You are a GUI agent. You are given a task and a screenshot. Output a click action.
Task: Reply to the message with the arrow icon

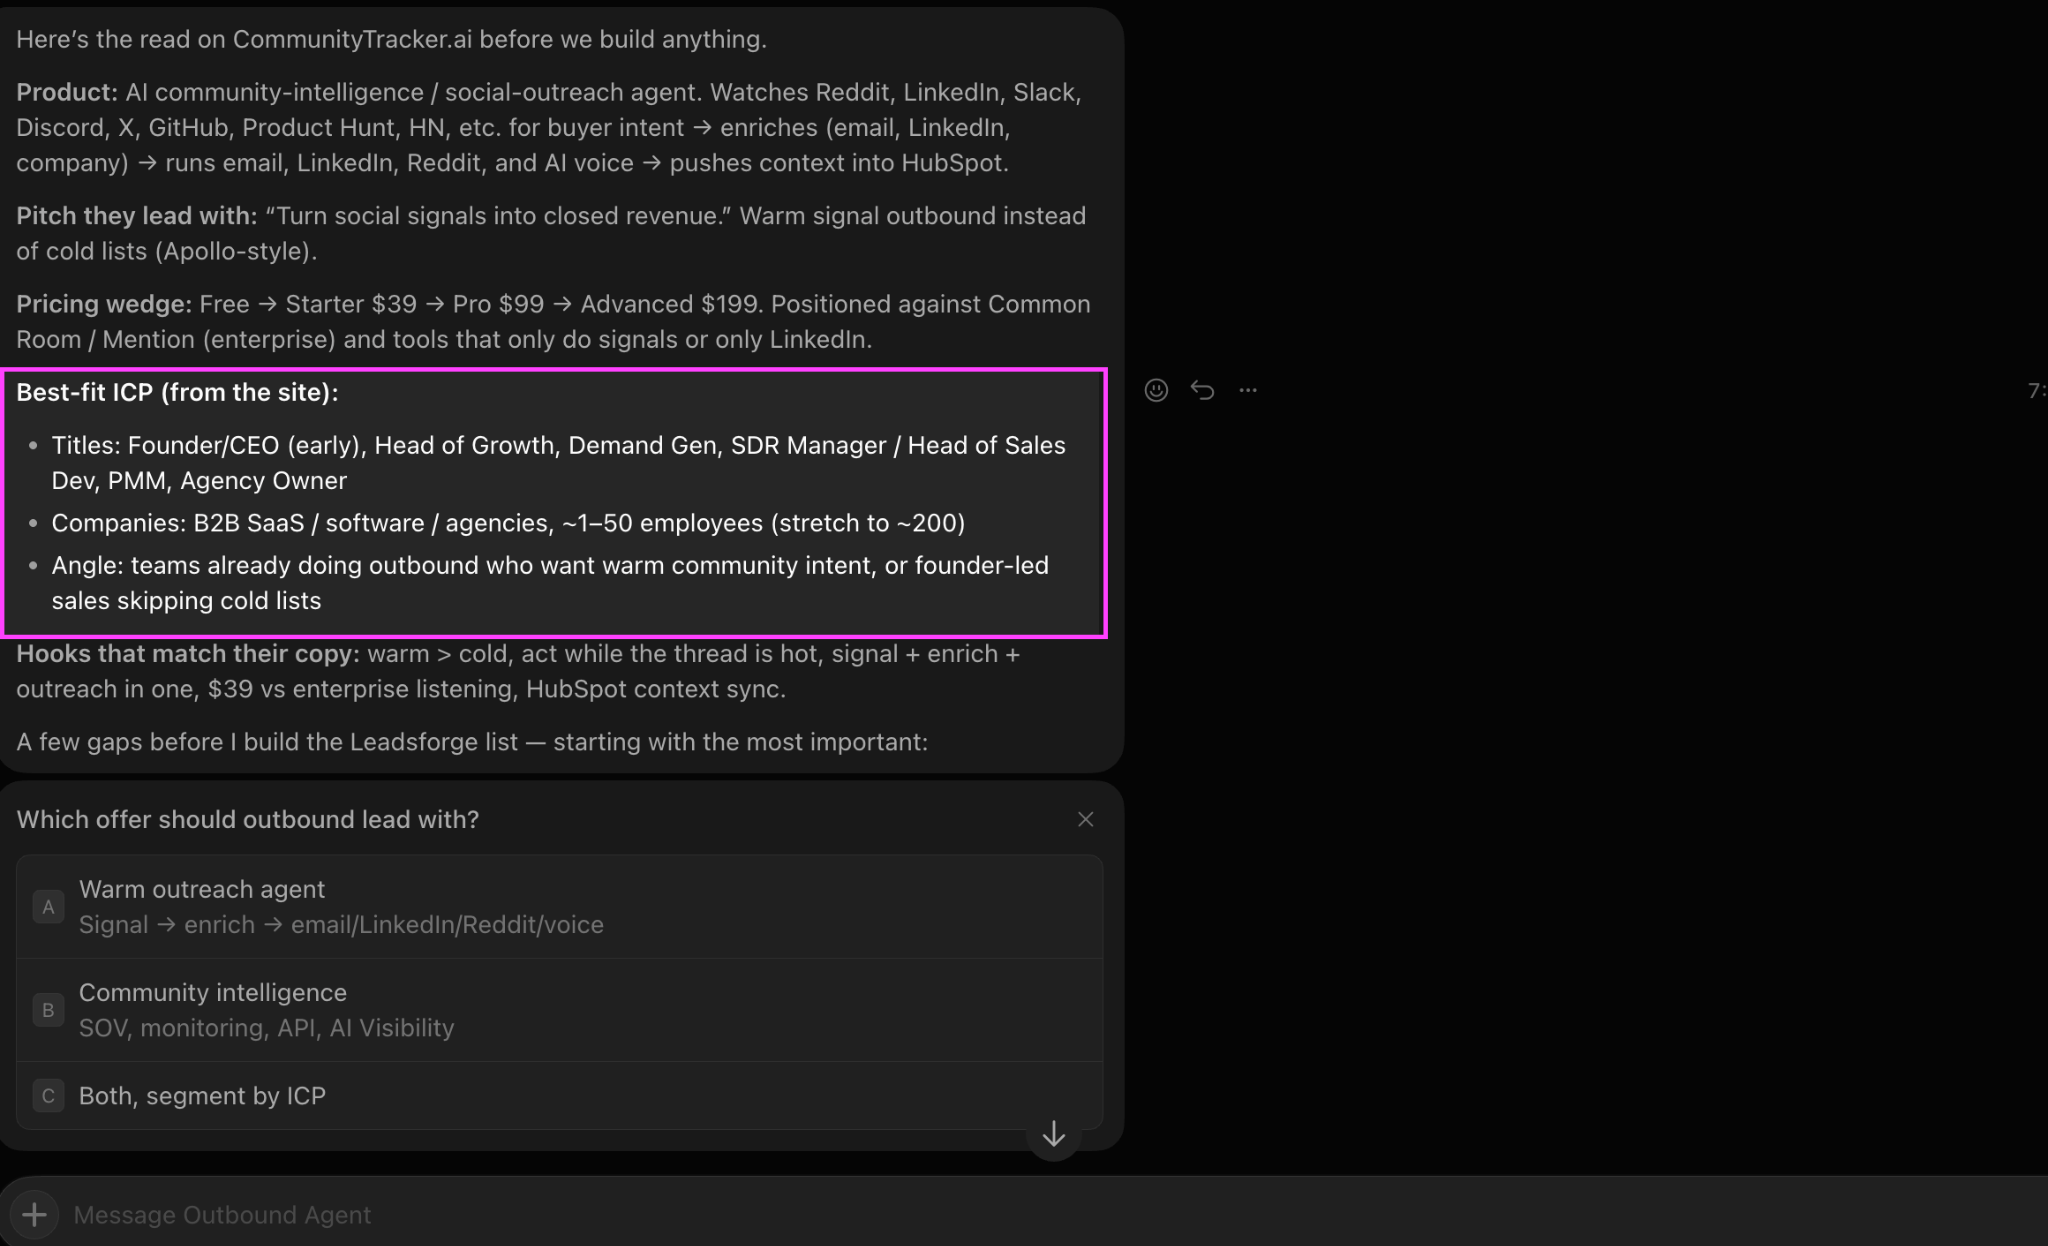tap(1202, 390)
